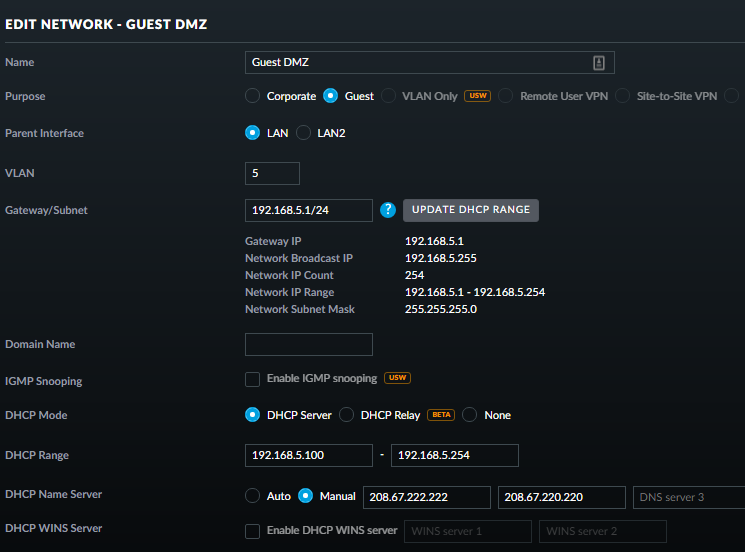
Task: Switch DHCP Mode to DHCP Relay
Action: coord(347,415)
